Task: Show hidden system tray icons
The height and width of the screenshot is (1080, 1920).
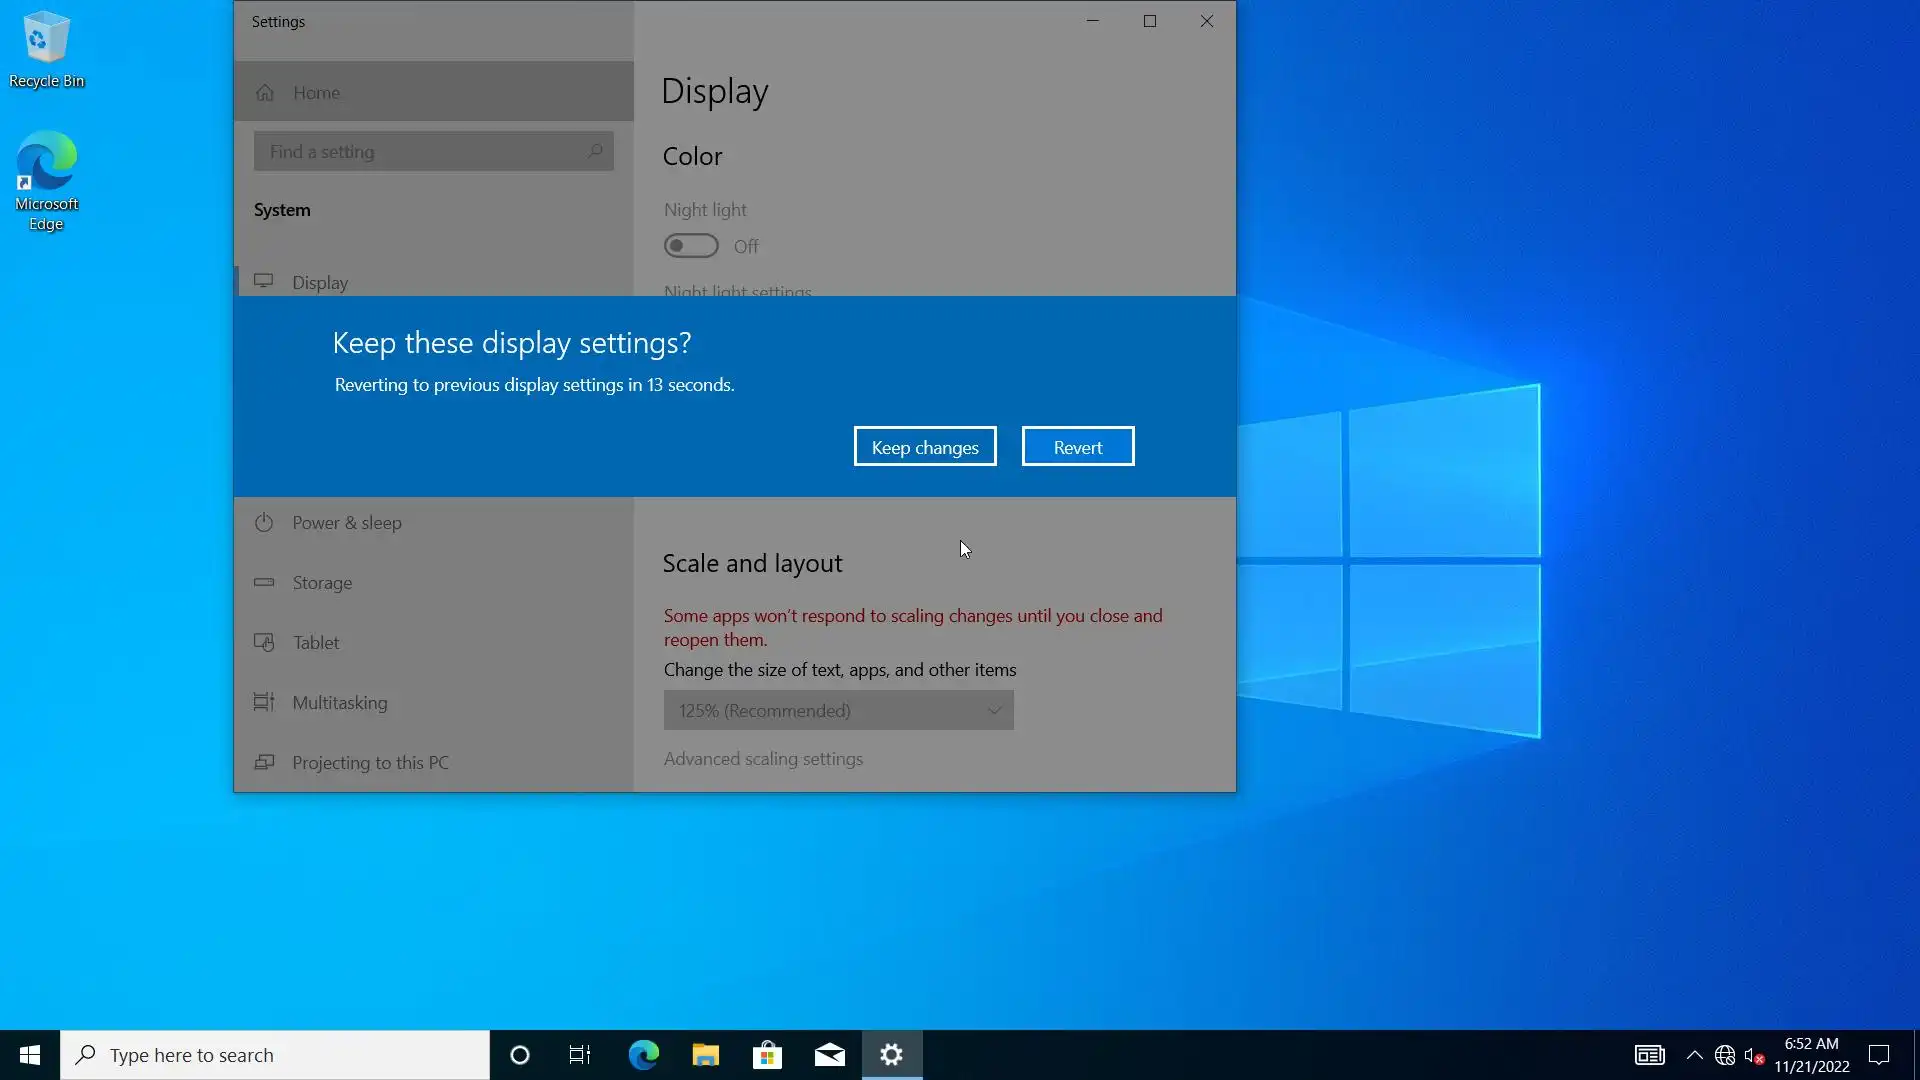Action: 1694,1055
